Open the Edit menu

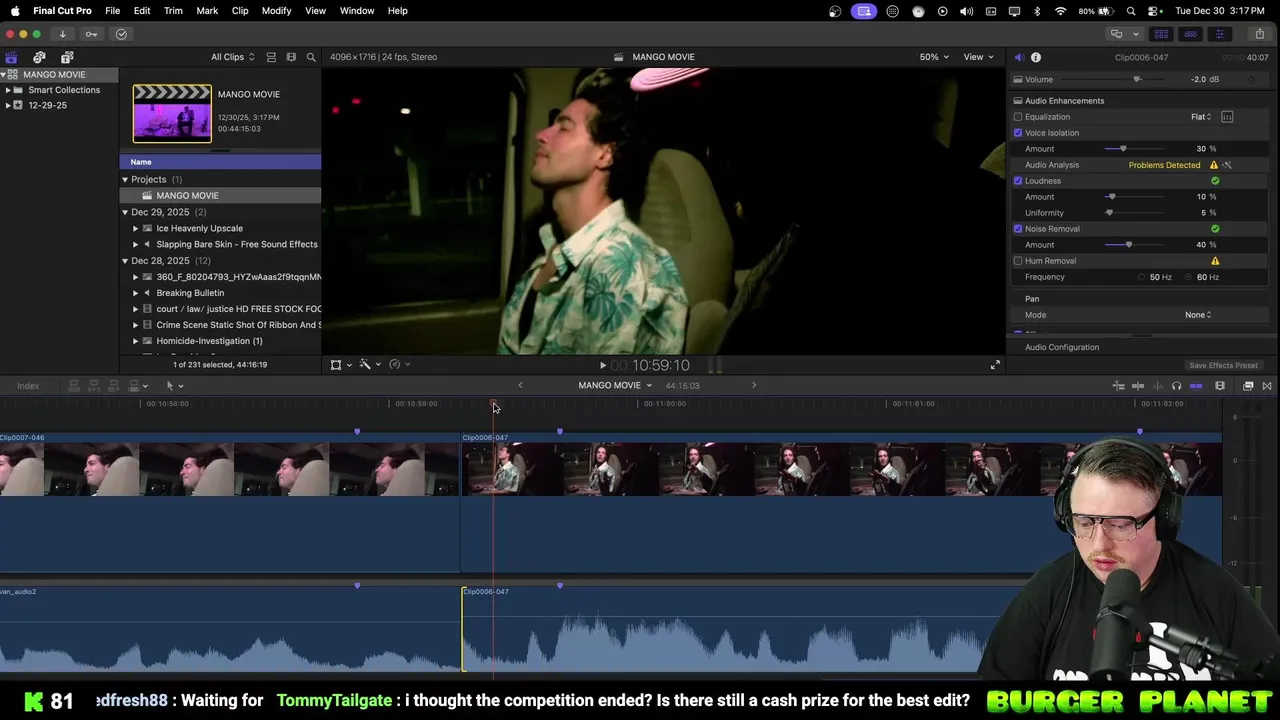[x=142, y=10]
